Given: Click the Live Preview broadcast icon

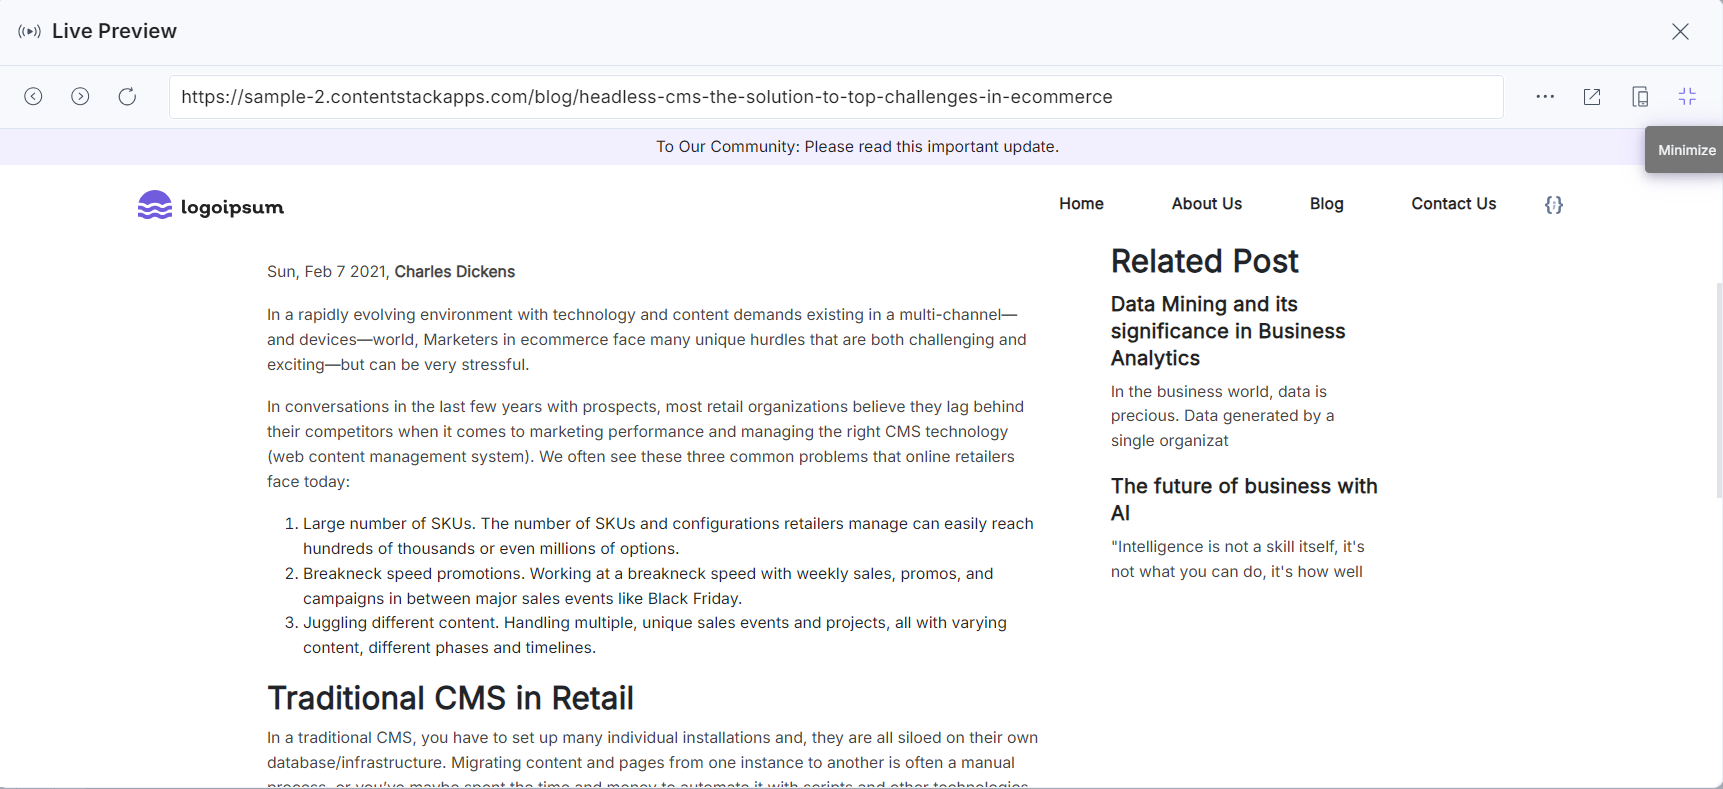Looking at the screenshot, I should [30, 31].
